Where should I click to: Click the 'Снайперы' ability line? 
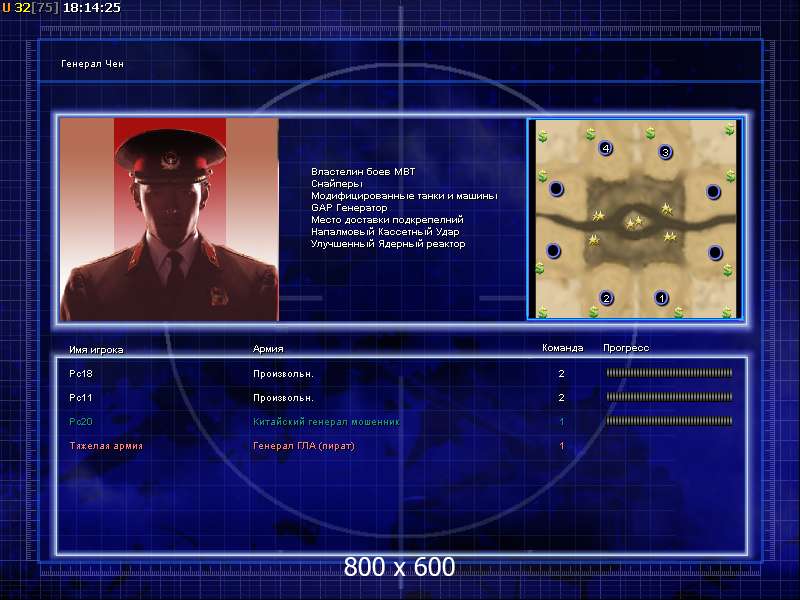pos(337,184)
